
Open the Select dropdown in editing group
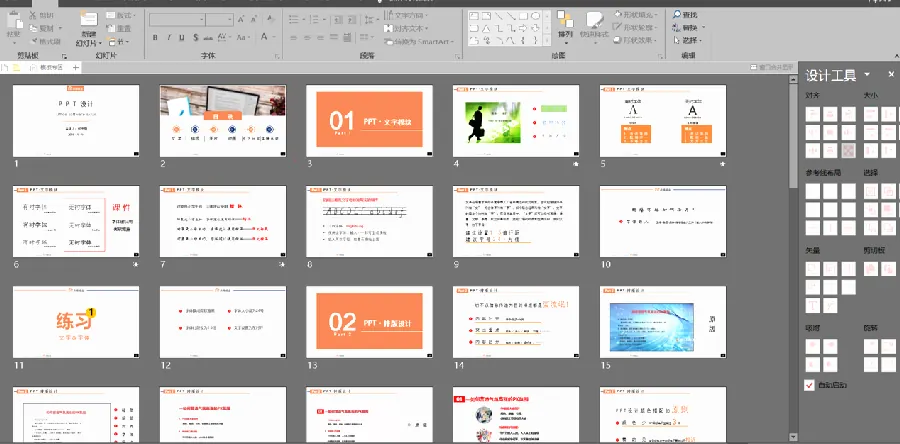click(x=688, y=41)
